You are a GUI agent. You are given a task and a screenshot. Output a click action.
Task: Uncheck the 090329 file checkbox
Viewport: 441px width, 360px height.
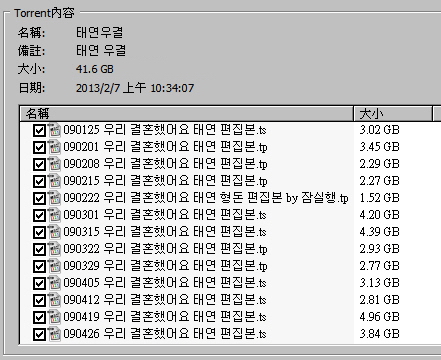39,266
